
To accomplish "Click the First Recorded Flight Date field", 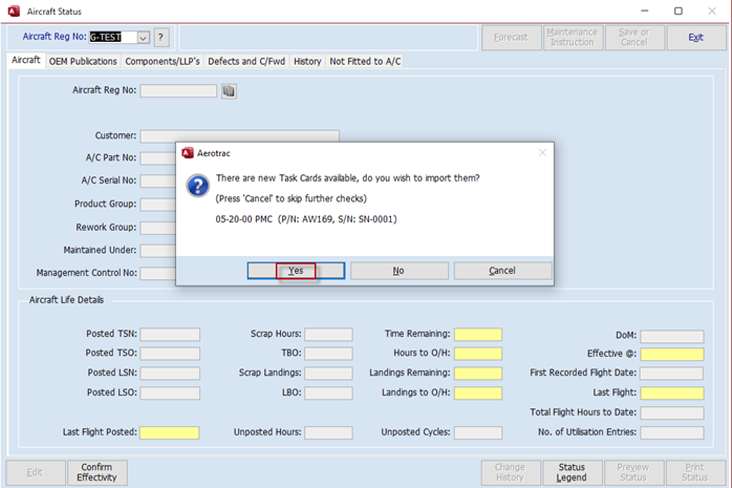I will tap(672, 373).
